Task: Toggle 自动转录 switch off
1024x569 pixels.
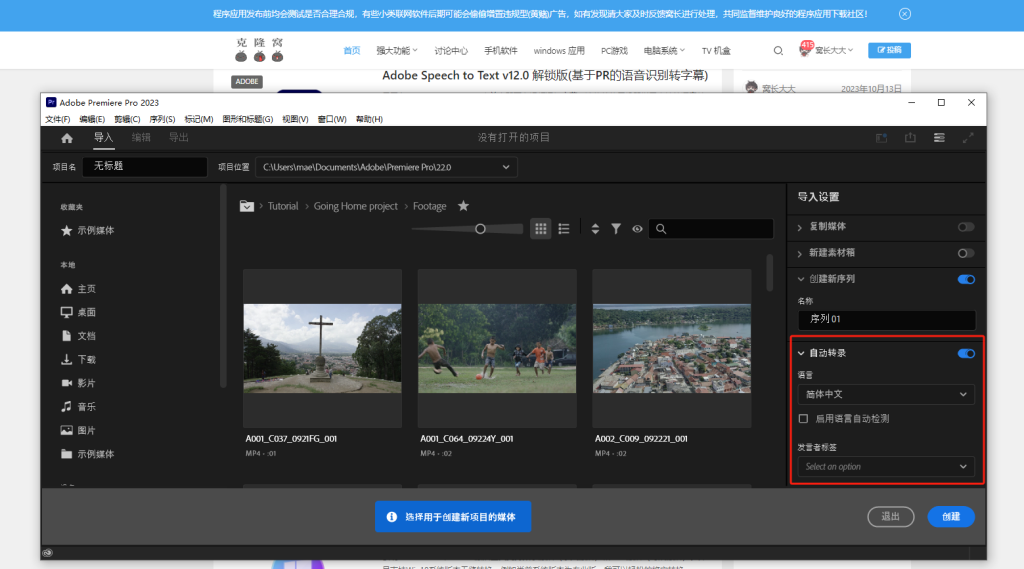Action: (966, 353)
